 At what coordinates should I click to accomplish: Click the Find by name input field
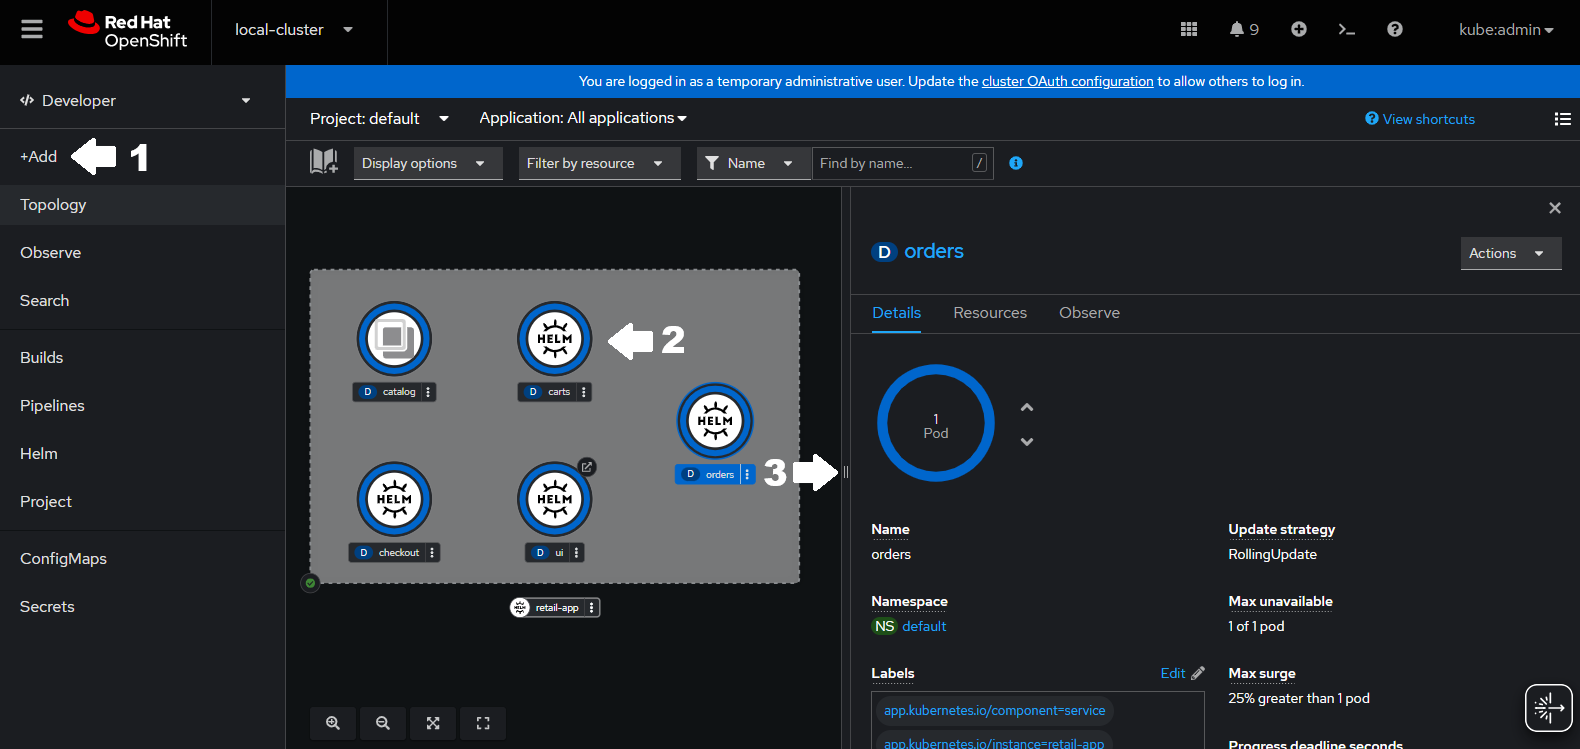click(x=893, y=163)
